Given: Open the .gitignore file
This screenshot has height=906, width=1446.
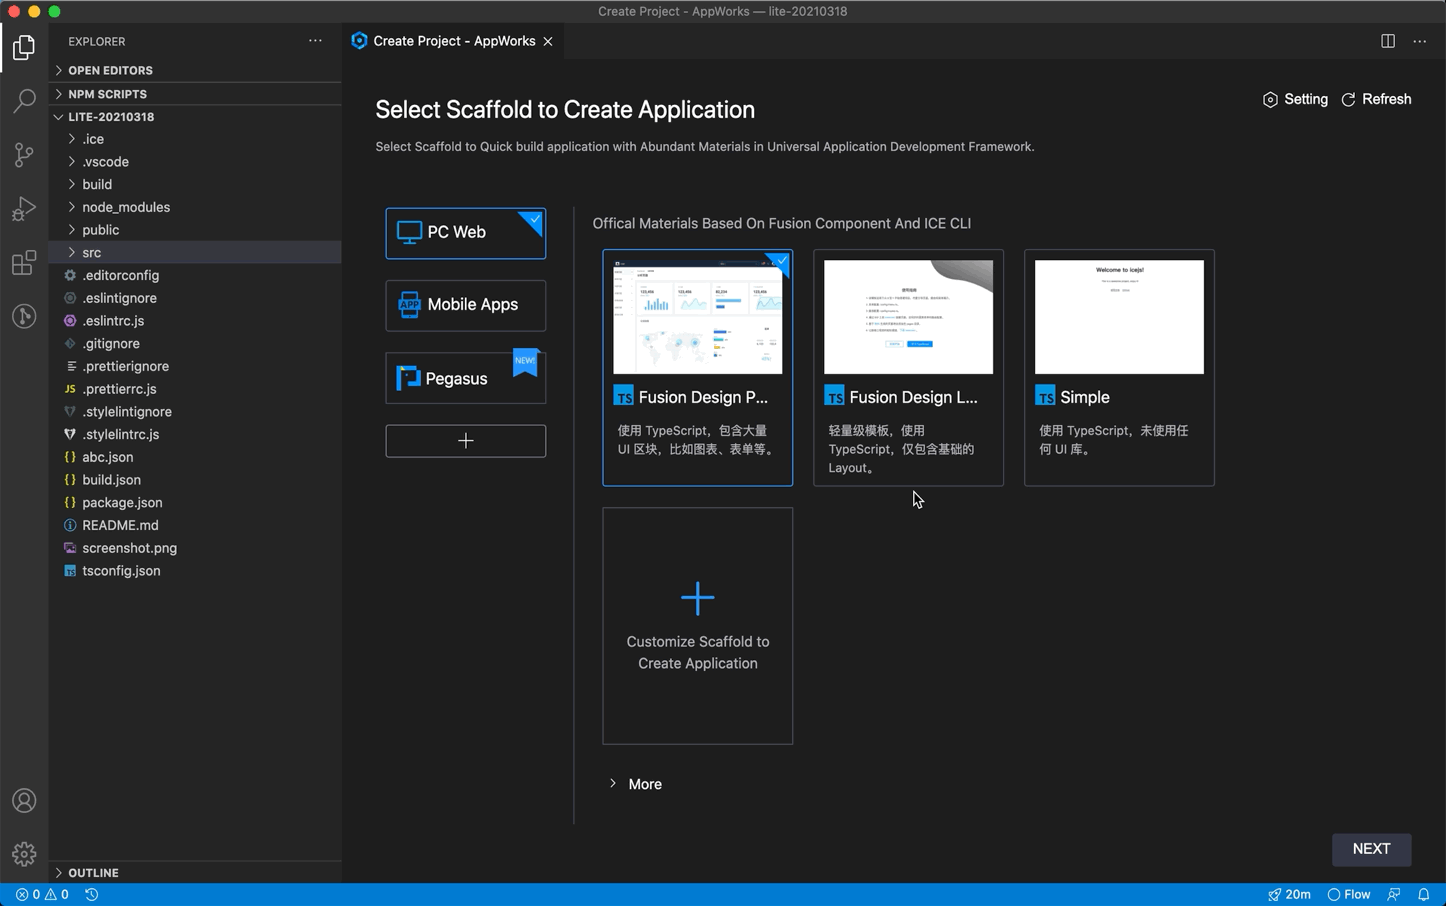Looking at the screenshot, I should click(195, 343).
